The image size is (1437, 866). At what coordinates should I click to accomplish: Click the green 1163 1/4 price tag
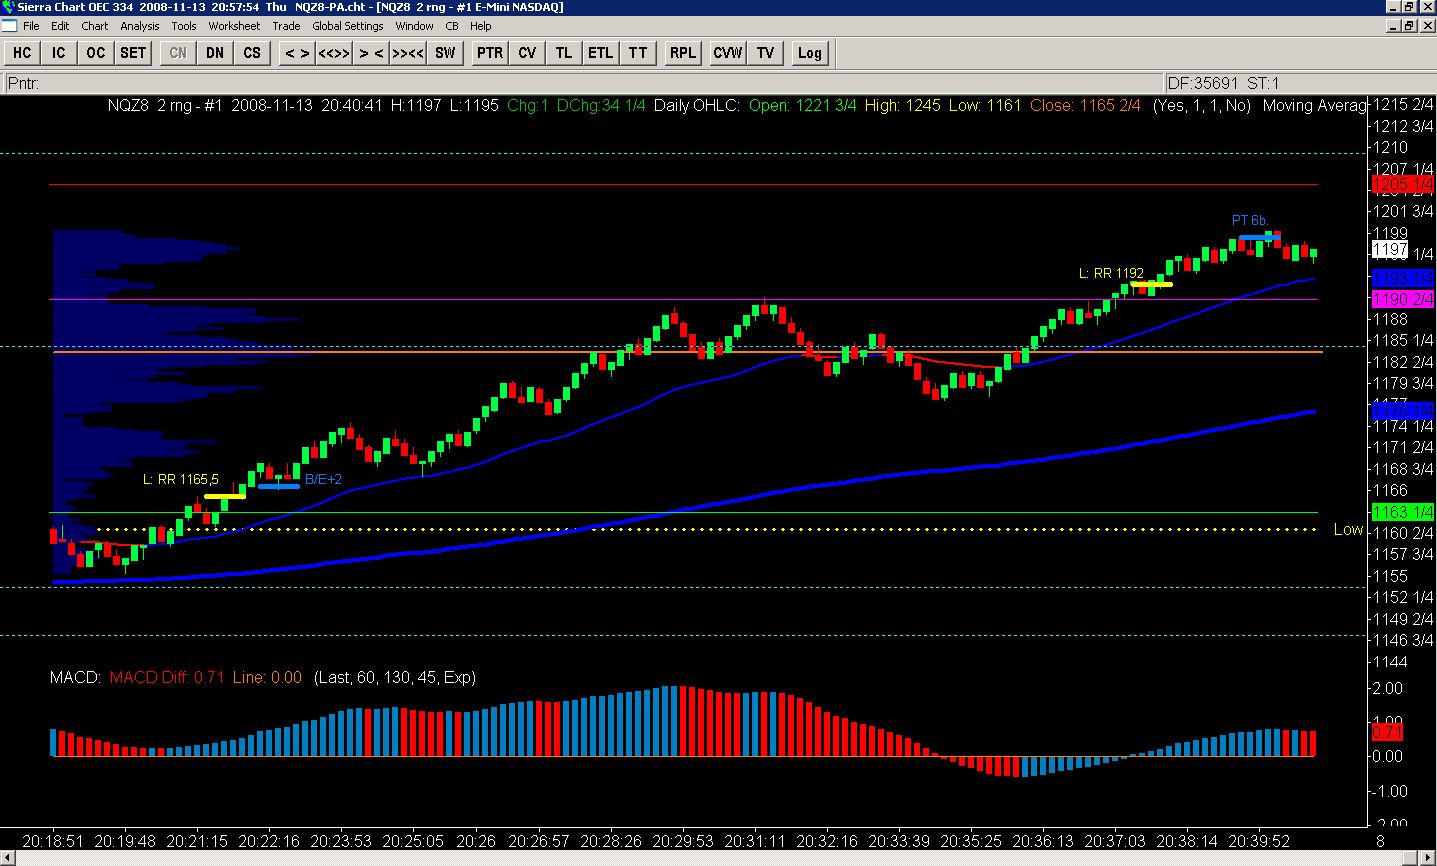(x=1403, y=512)
